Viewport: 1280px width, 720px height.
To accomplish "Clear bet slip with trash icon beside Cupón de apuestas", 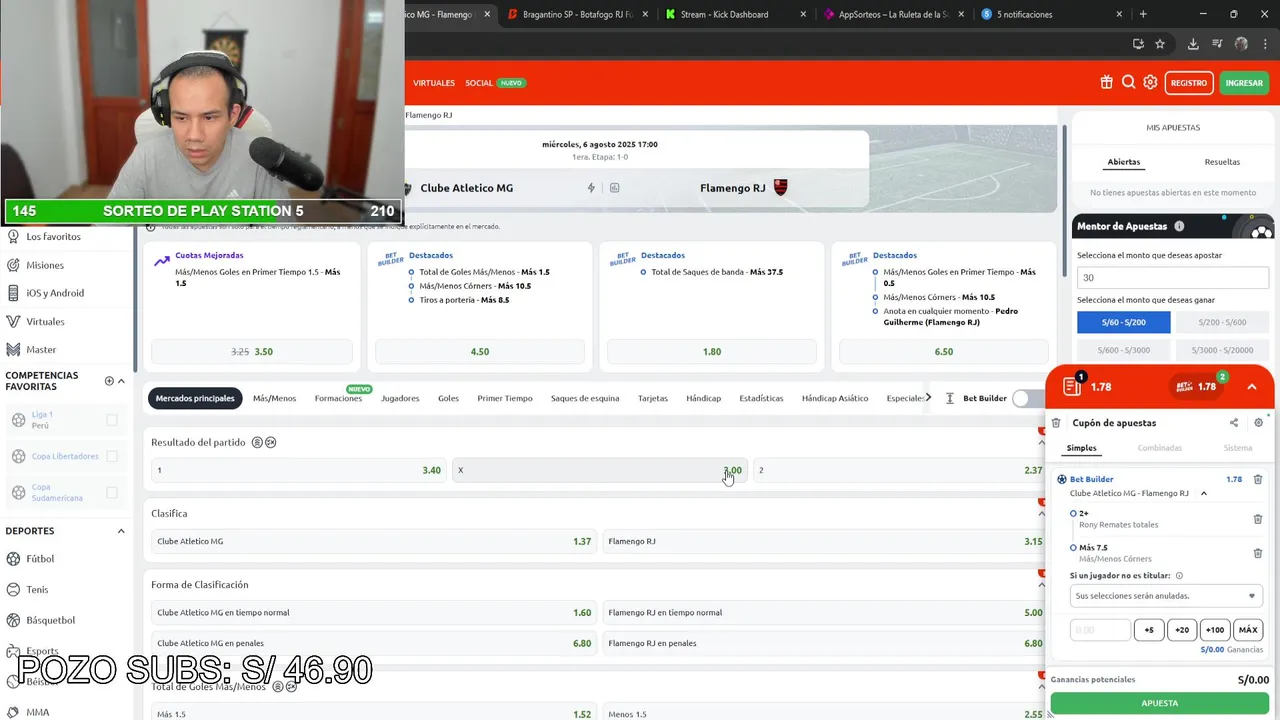I will (x=1056, y=423).
